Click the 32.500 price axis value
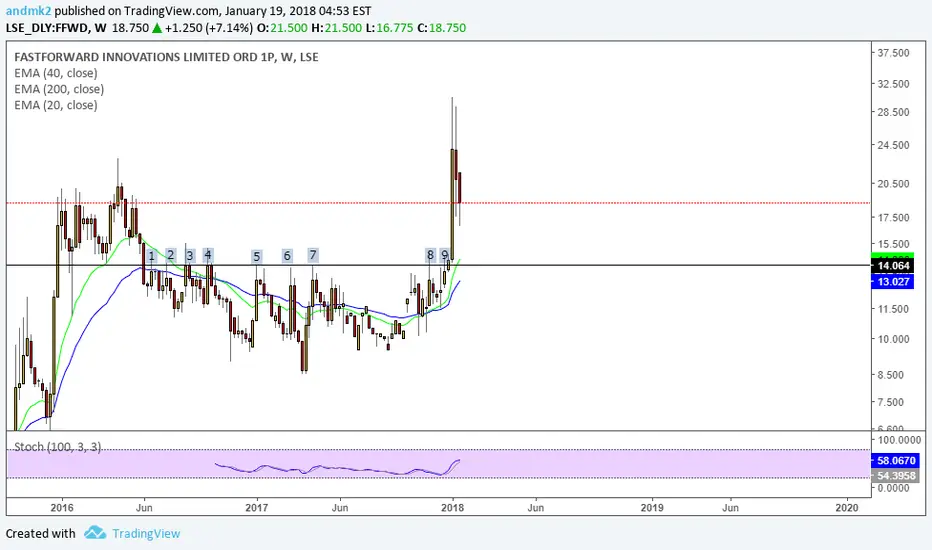 [x=893, y=84]
